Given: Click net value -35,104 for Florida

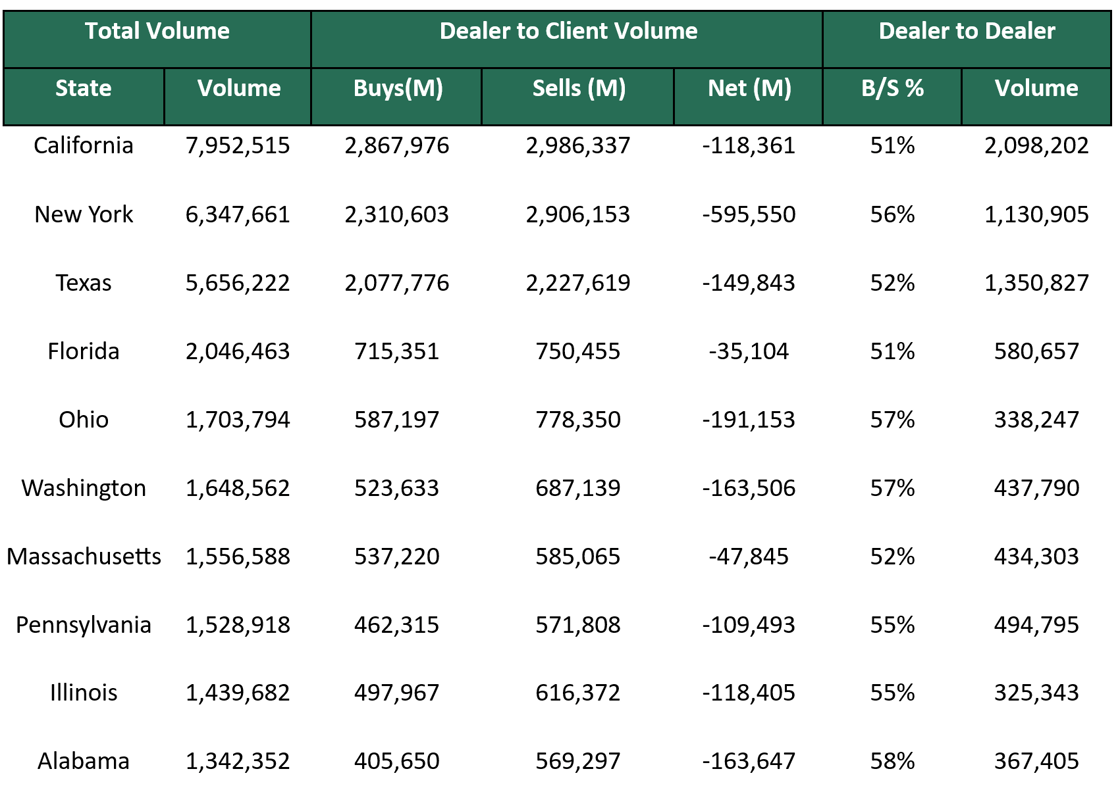Looking at the screenshot, I should (x=749, y=351).
